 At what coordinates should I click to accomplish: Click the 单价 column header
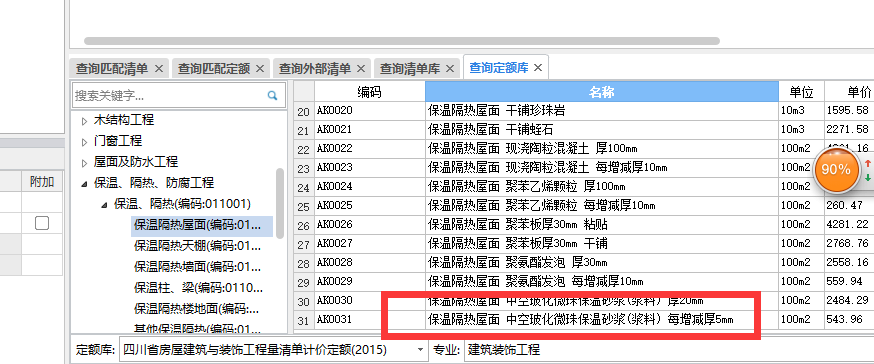pos(849,91)
